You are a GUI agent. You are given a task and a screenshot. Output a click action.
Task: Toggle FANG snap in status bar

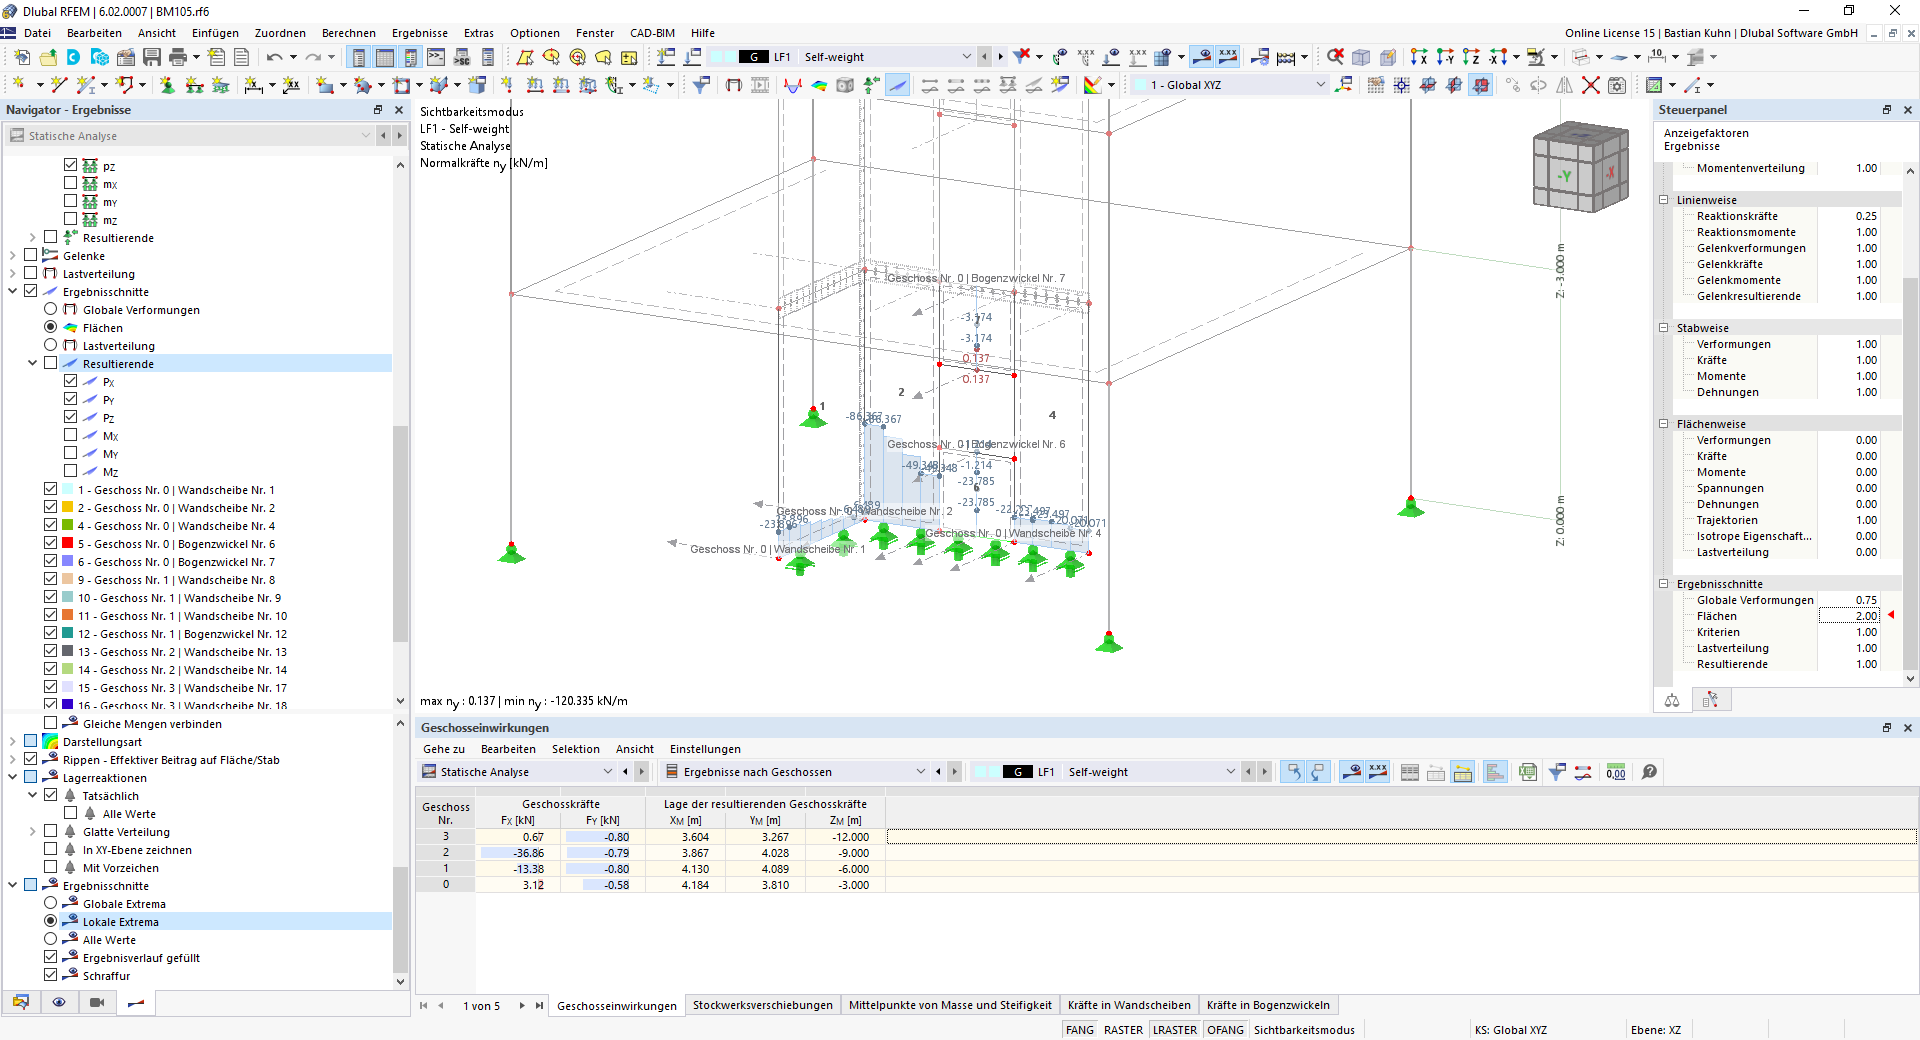coord(1080,1030)
